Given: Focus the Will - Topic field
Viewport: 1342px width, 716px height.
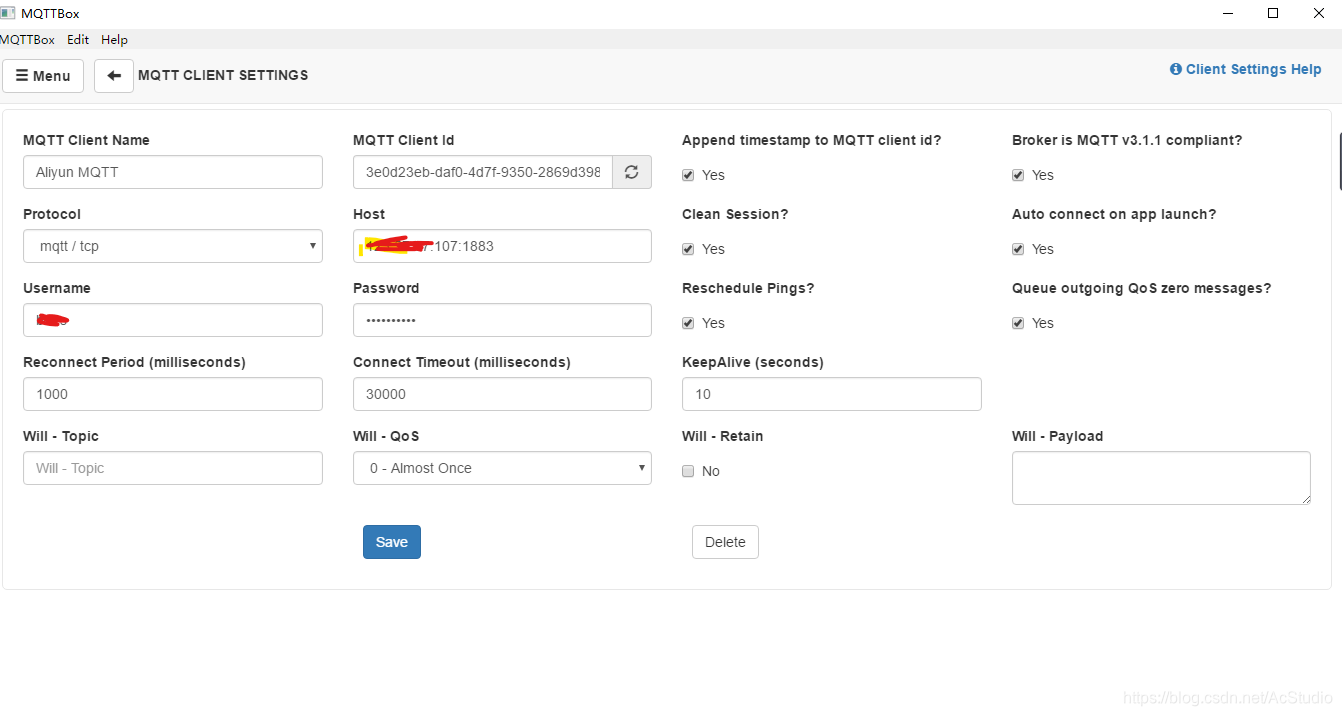Looking at the screenshot, I should 173,468.
